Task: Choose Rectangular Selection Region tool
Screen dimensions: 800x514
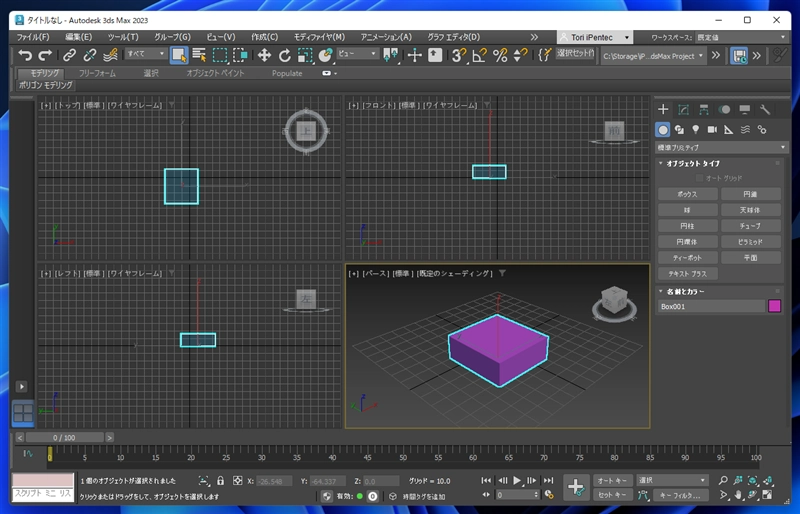Action: (220, 55)
